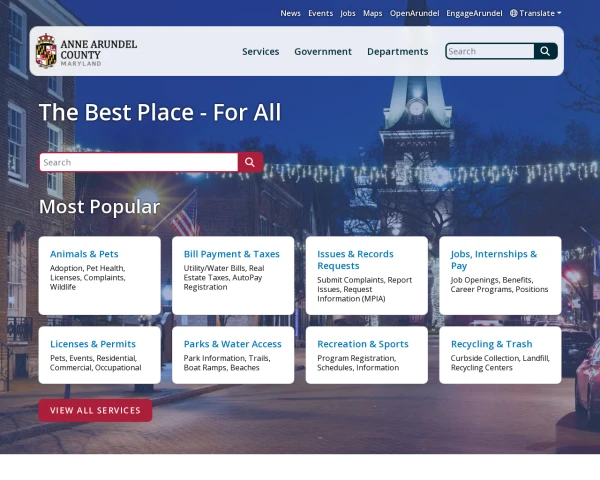Click the globe icon beside Translate
This screenshot has height=480, width=600.
tap(513, 14)
